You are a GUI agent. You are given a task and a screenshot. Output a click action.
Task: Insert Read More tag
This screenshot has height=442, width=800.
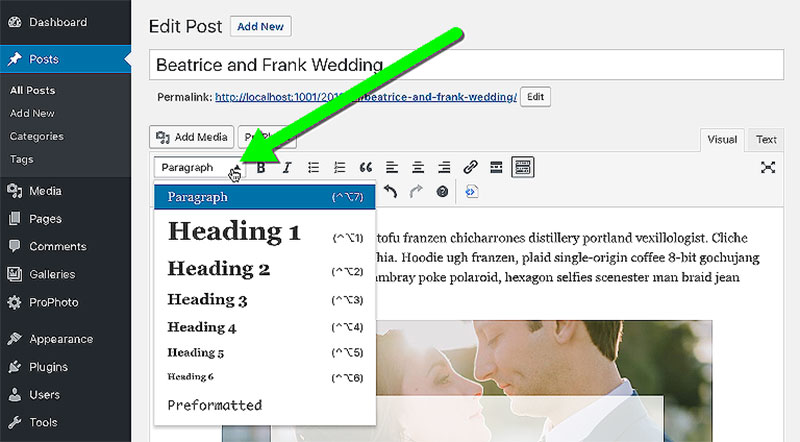(x=496, y=167)
